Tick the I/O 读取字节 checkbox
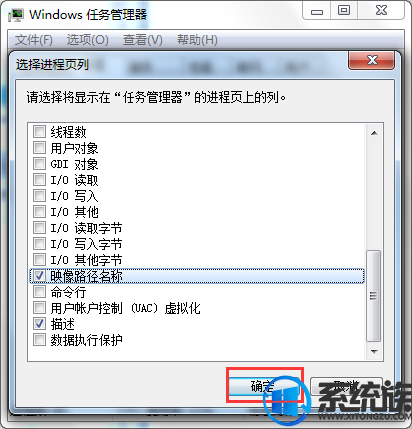Screen dimensions: 412x429 point(39,228)
